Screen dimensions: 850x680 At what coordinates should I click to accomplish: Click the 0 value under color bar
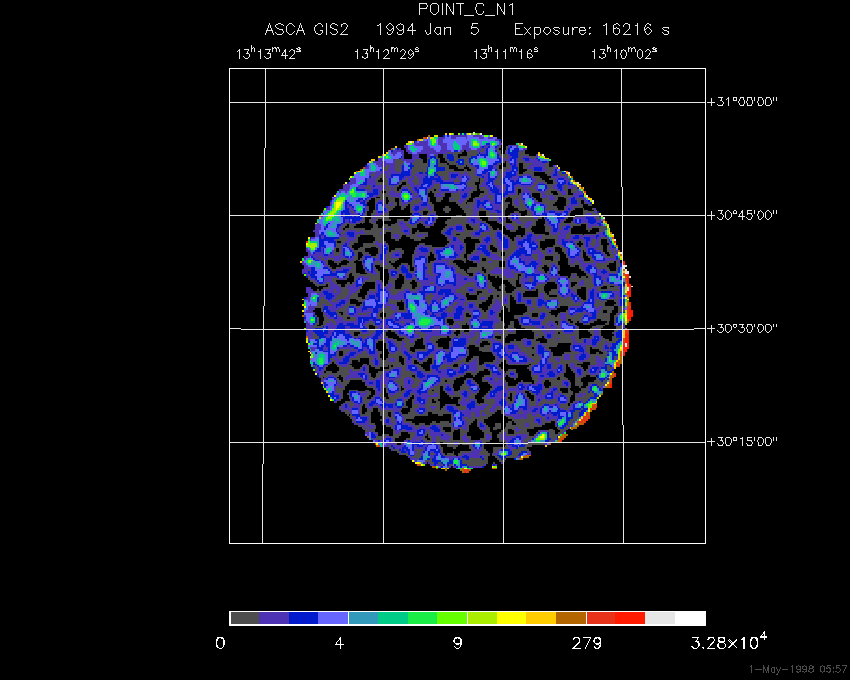220,644
